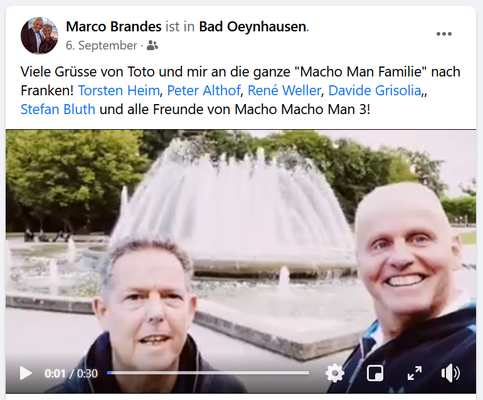Open Bad Oeynhausen location page
The height and width of the screenshot is (400, 483).
(x=253, y=26)
